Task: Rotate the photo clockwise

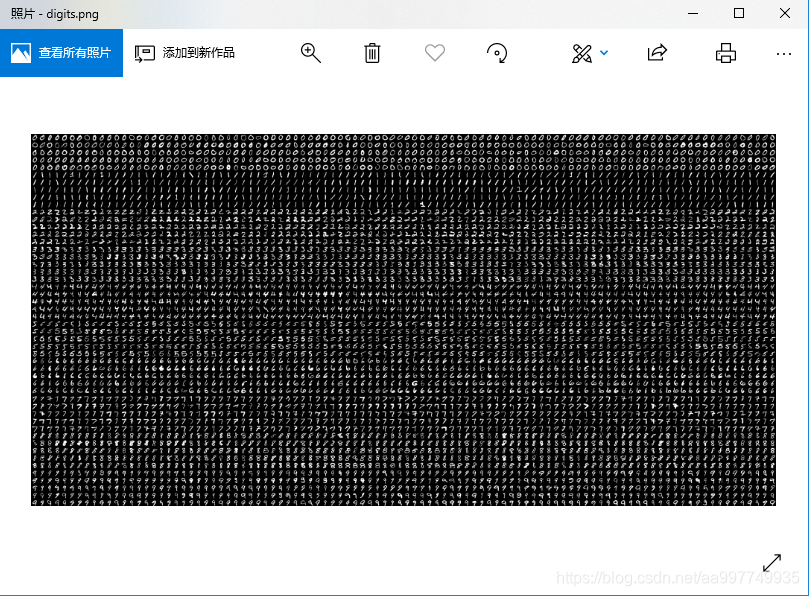Action: (497, 53)
